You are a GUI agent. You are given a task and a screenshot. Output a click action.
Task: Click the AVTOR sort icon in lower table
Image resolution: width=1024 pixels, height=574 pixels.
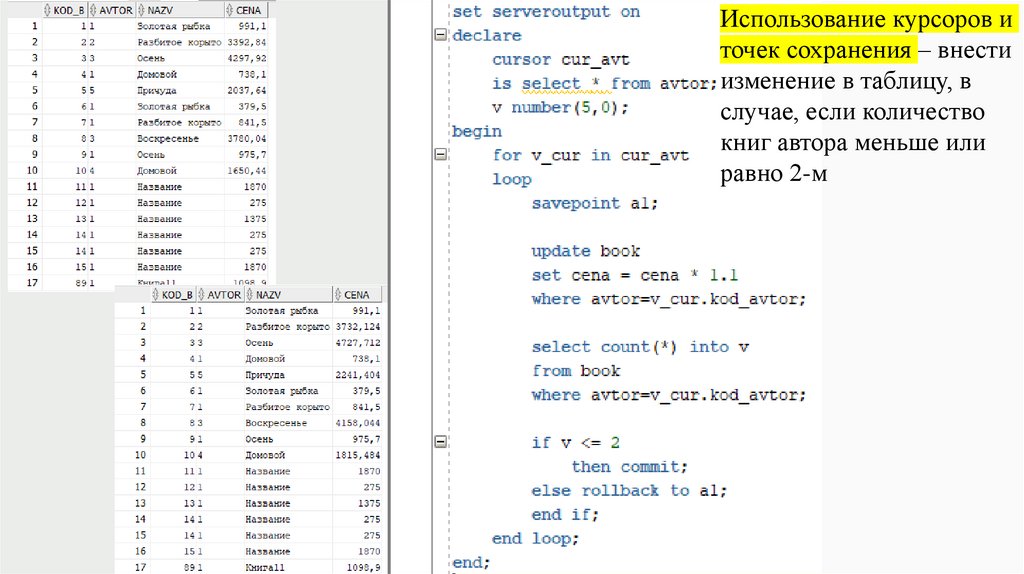[201, 295]
